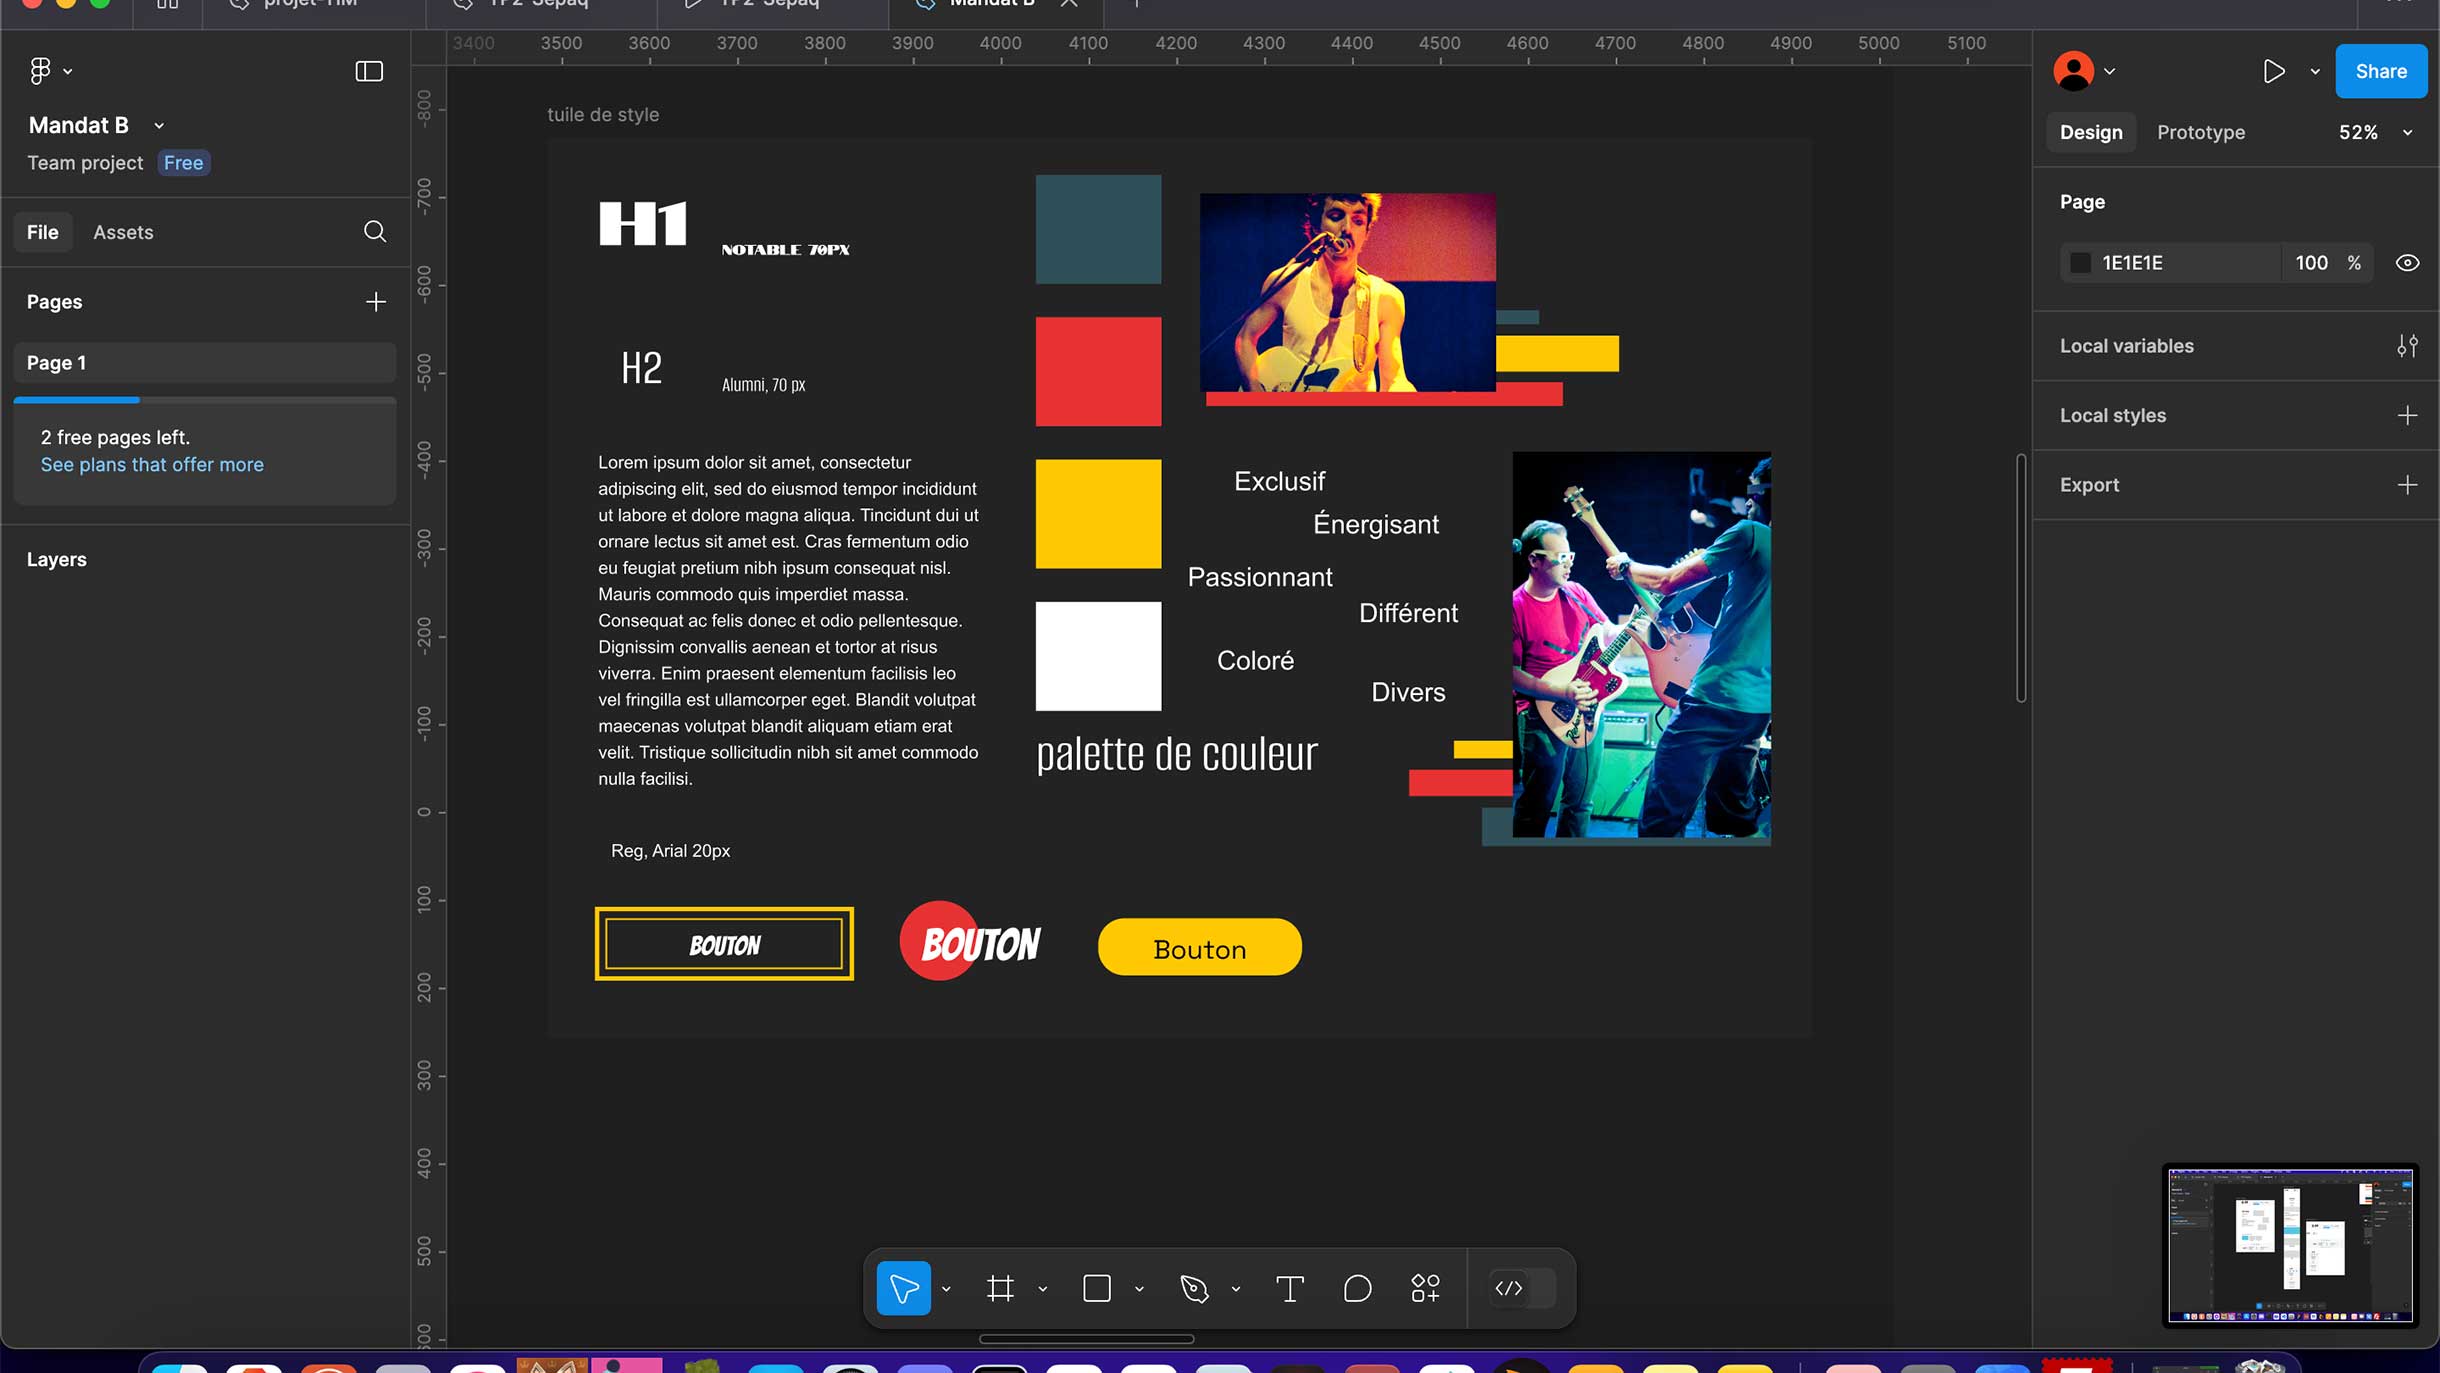
Task: Select the Text tool
Action: tap(1290, 1288)
